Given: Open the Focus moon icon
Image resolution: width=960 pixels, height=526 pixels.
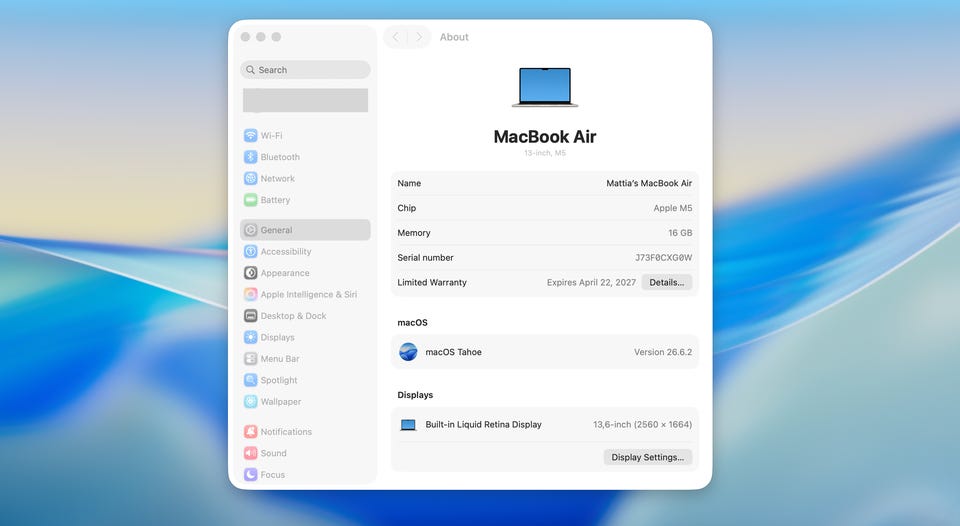Looking at the screenshot, I should [x=250, y=475].
